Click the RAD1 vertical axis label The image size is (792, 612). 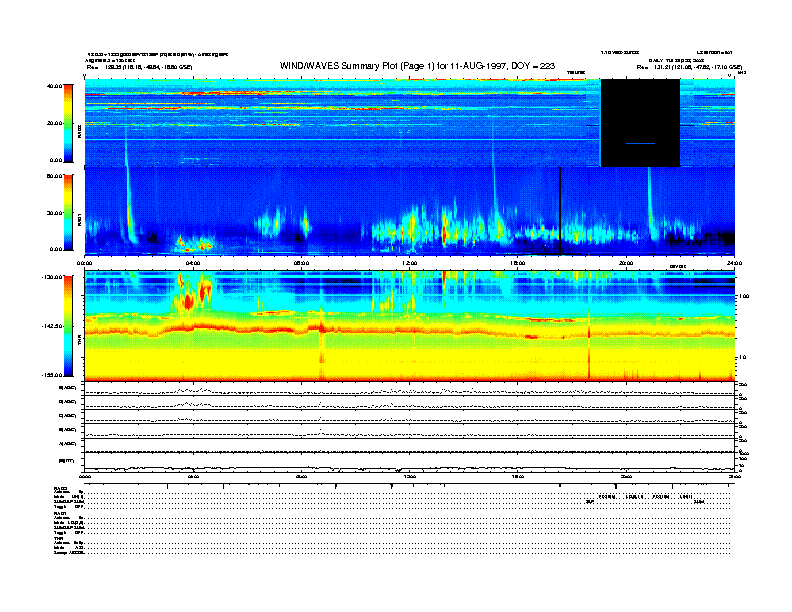tap(79, 220)
